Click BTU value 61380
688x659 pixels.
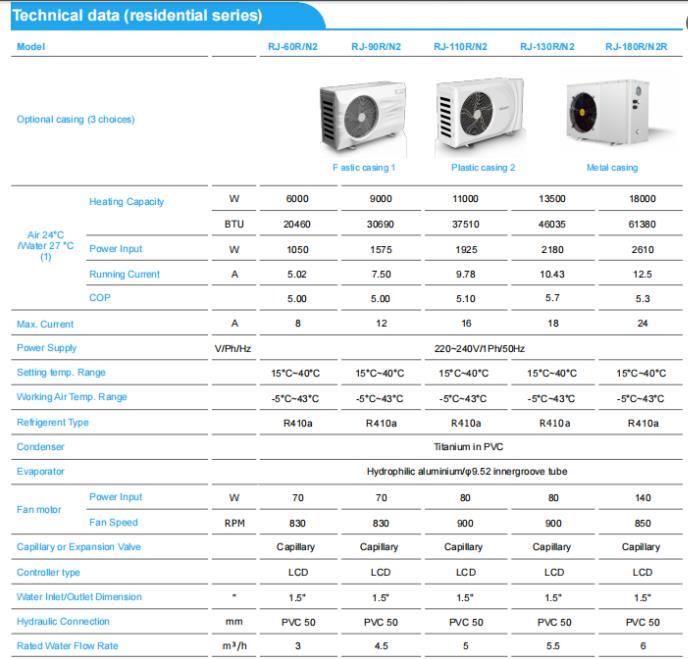pos(642,224)
